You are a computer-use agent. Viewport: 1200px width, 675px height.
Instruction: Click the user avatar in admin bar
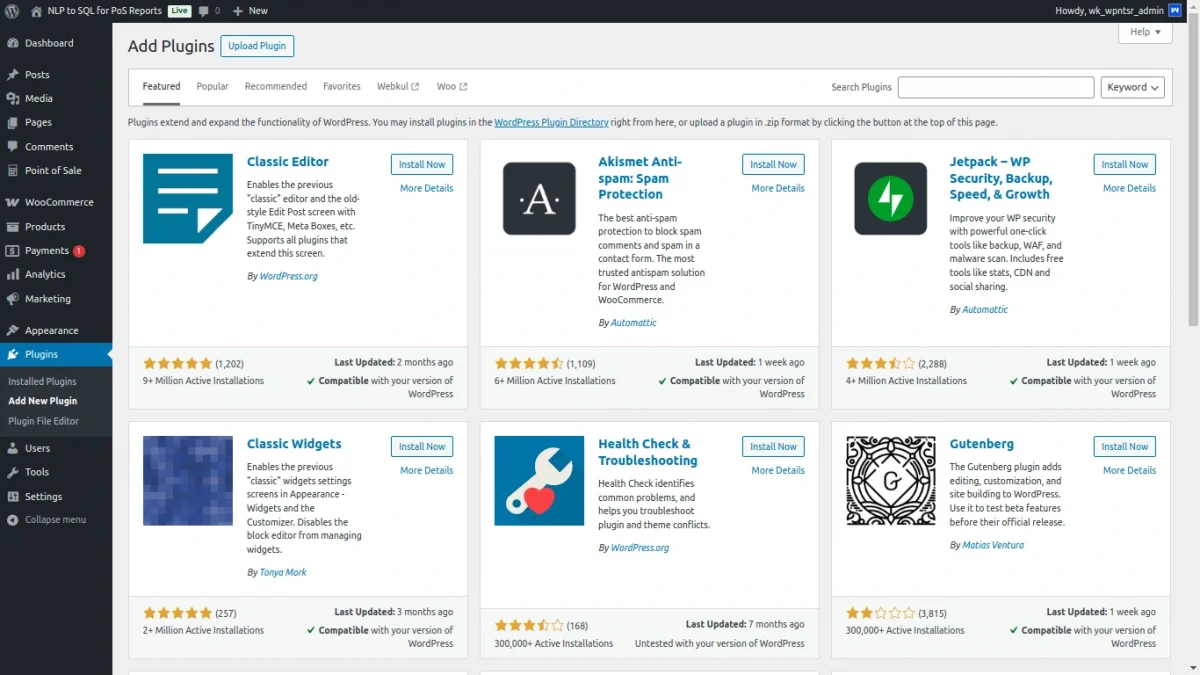pyautogui.click(x=1175, y=11)
